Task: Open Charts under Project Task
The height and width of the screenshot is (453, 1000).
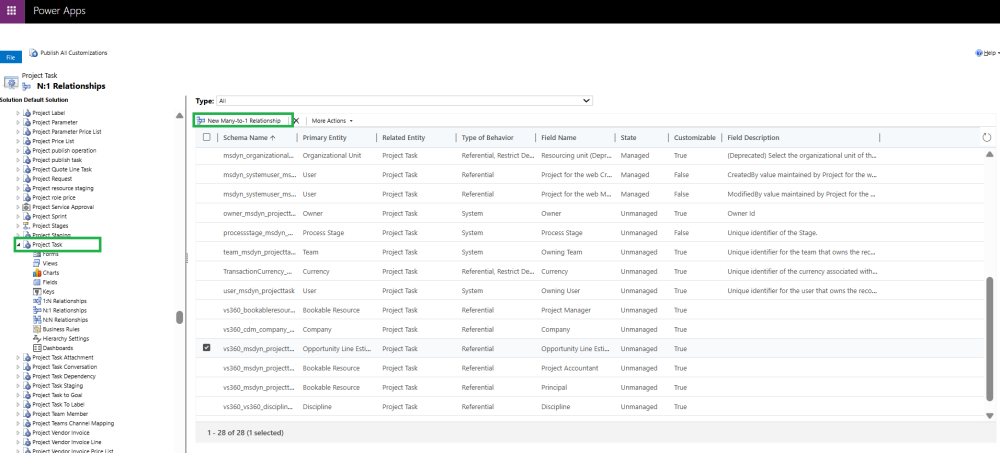Action: point(50,272)
